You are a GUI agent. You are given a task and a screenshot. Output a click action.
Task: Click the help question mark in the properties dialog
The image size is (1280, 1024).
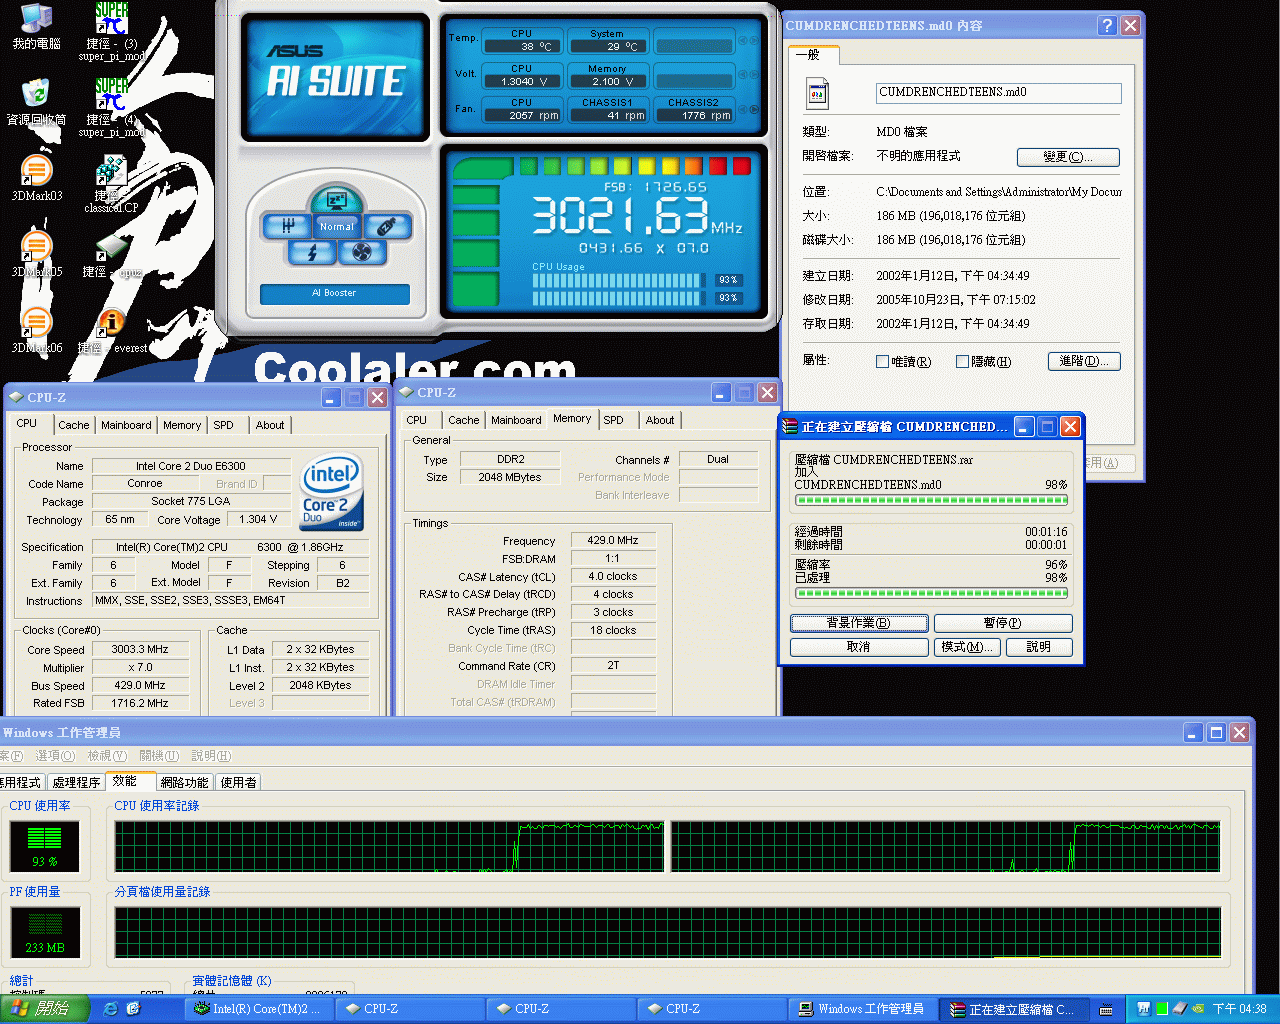click(x=1107, y=26)
